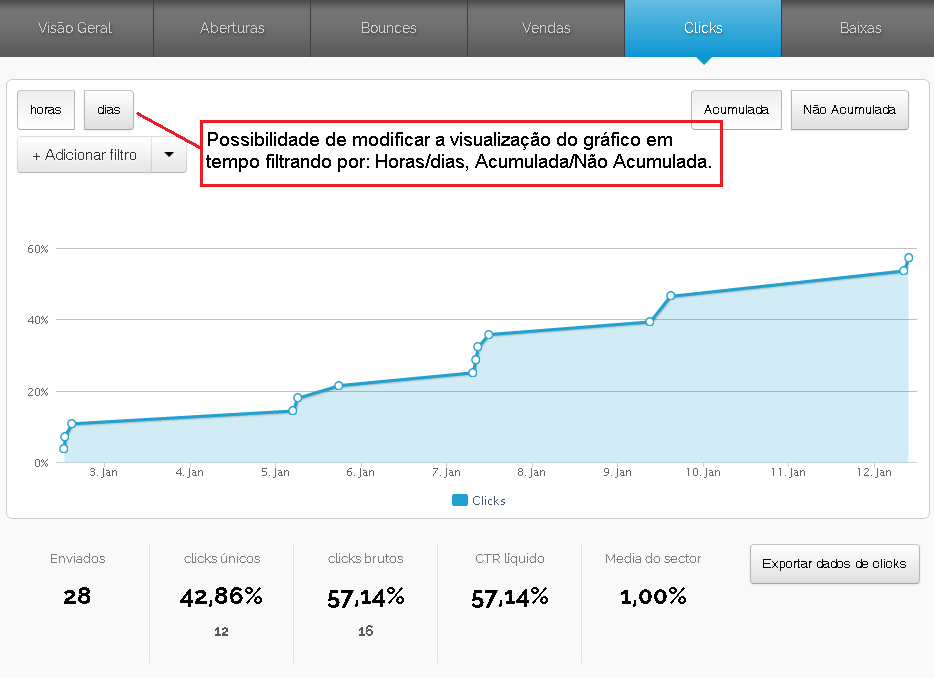Click the clicks únicos 42,86% statistic

pyautogui.click(x=221, y=597)
